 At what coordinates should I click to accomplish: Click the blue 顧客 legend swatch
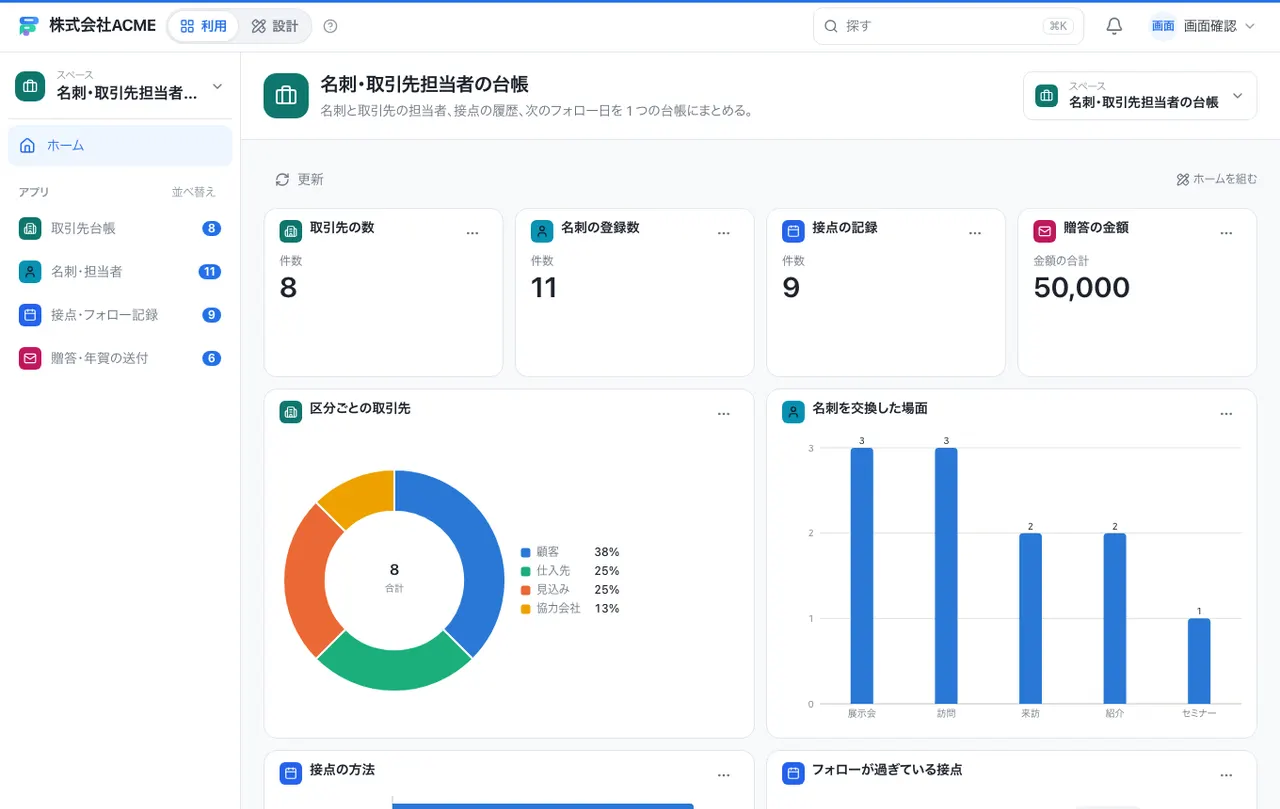coord(525,552)
